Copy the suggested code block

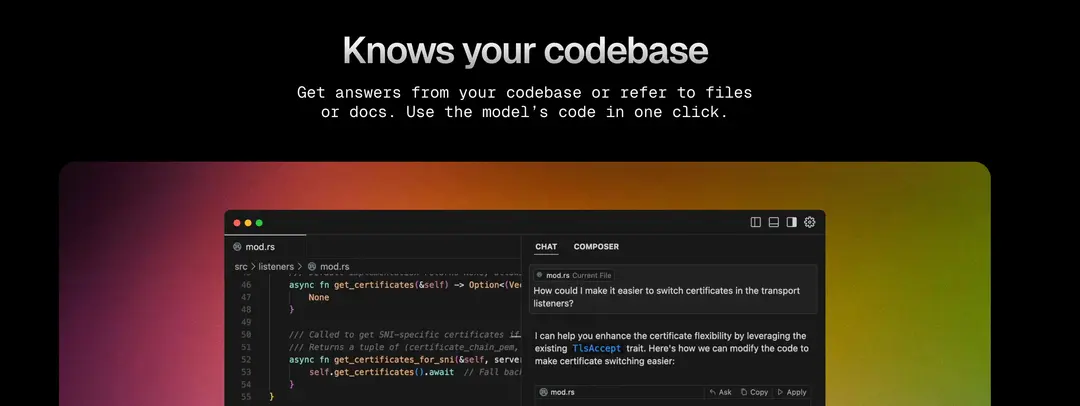click(x=754, y=392)
